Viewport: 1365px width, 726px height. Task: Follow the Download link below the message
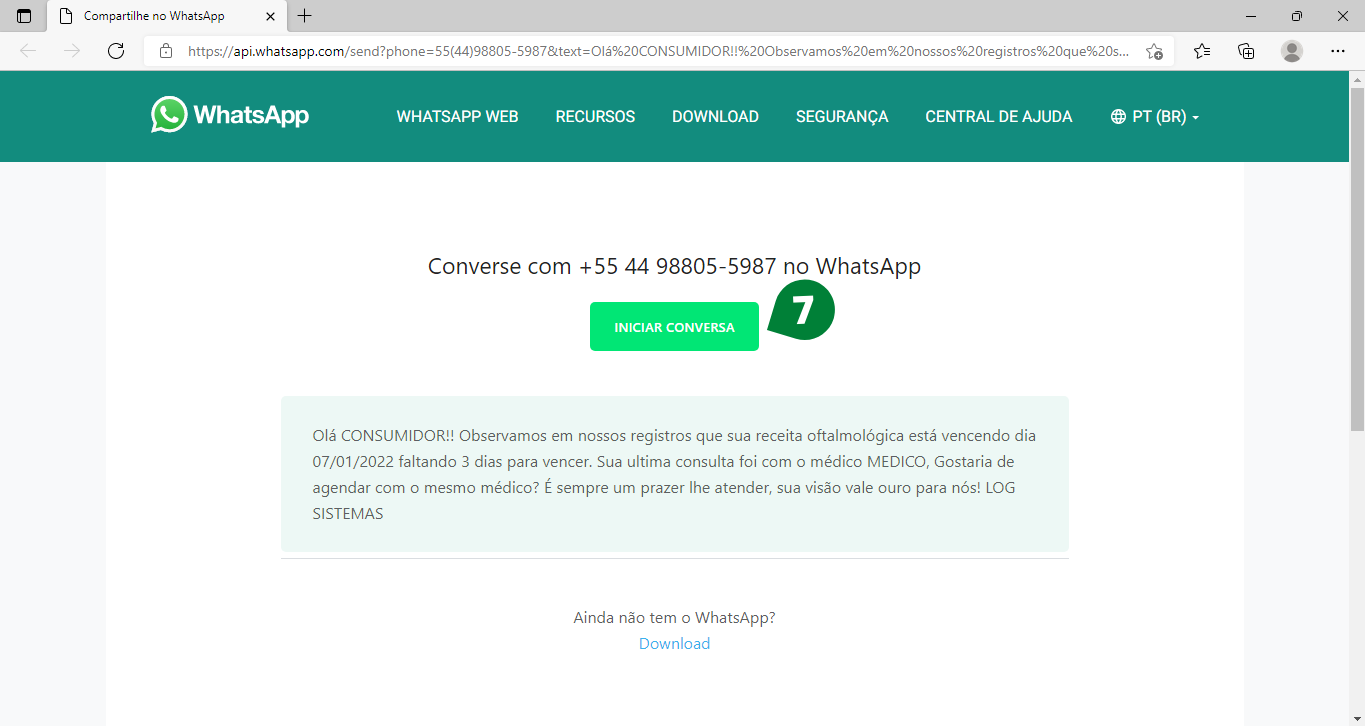tap(674, 644)
